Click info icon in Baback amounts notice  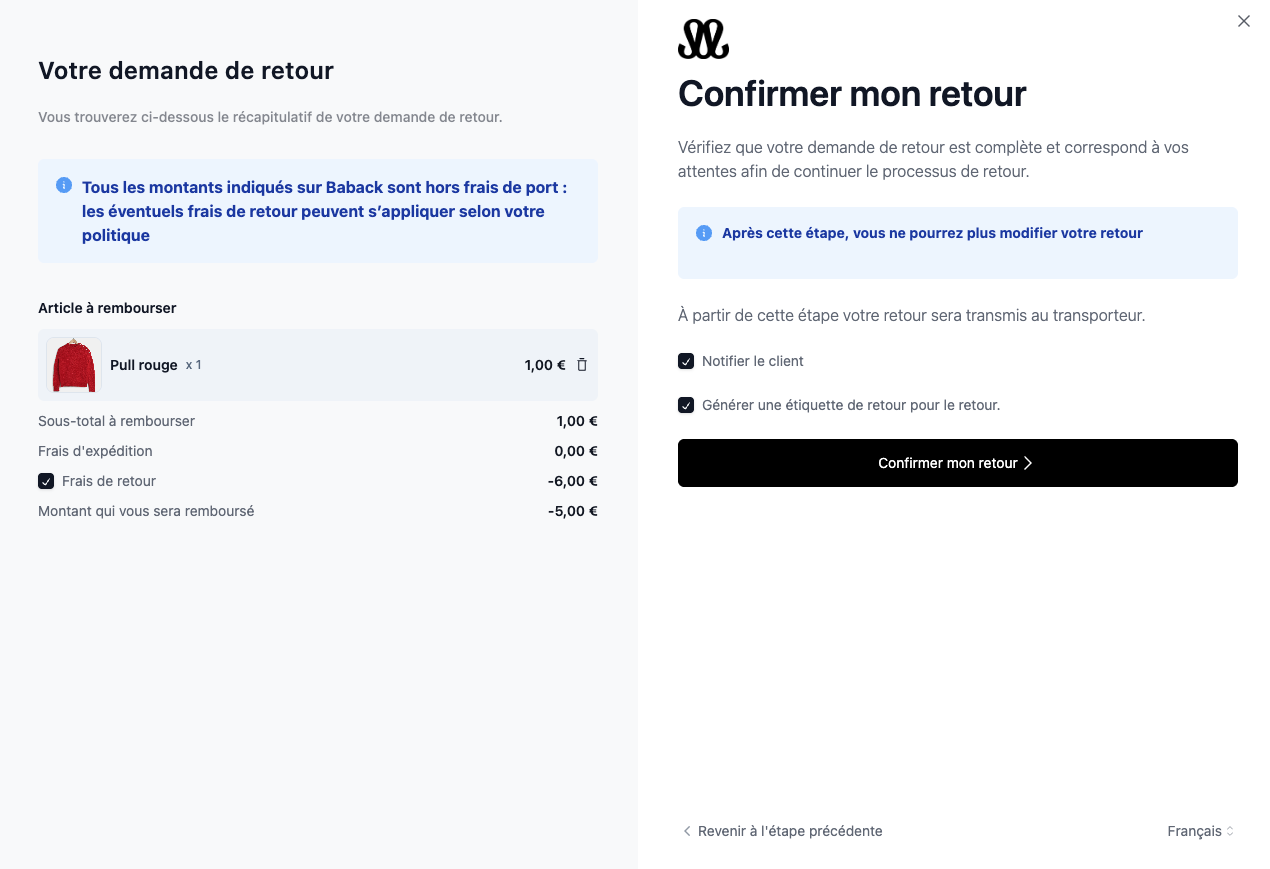tap(64, 185)
